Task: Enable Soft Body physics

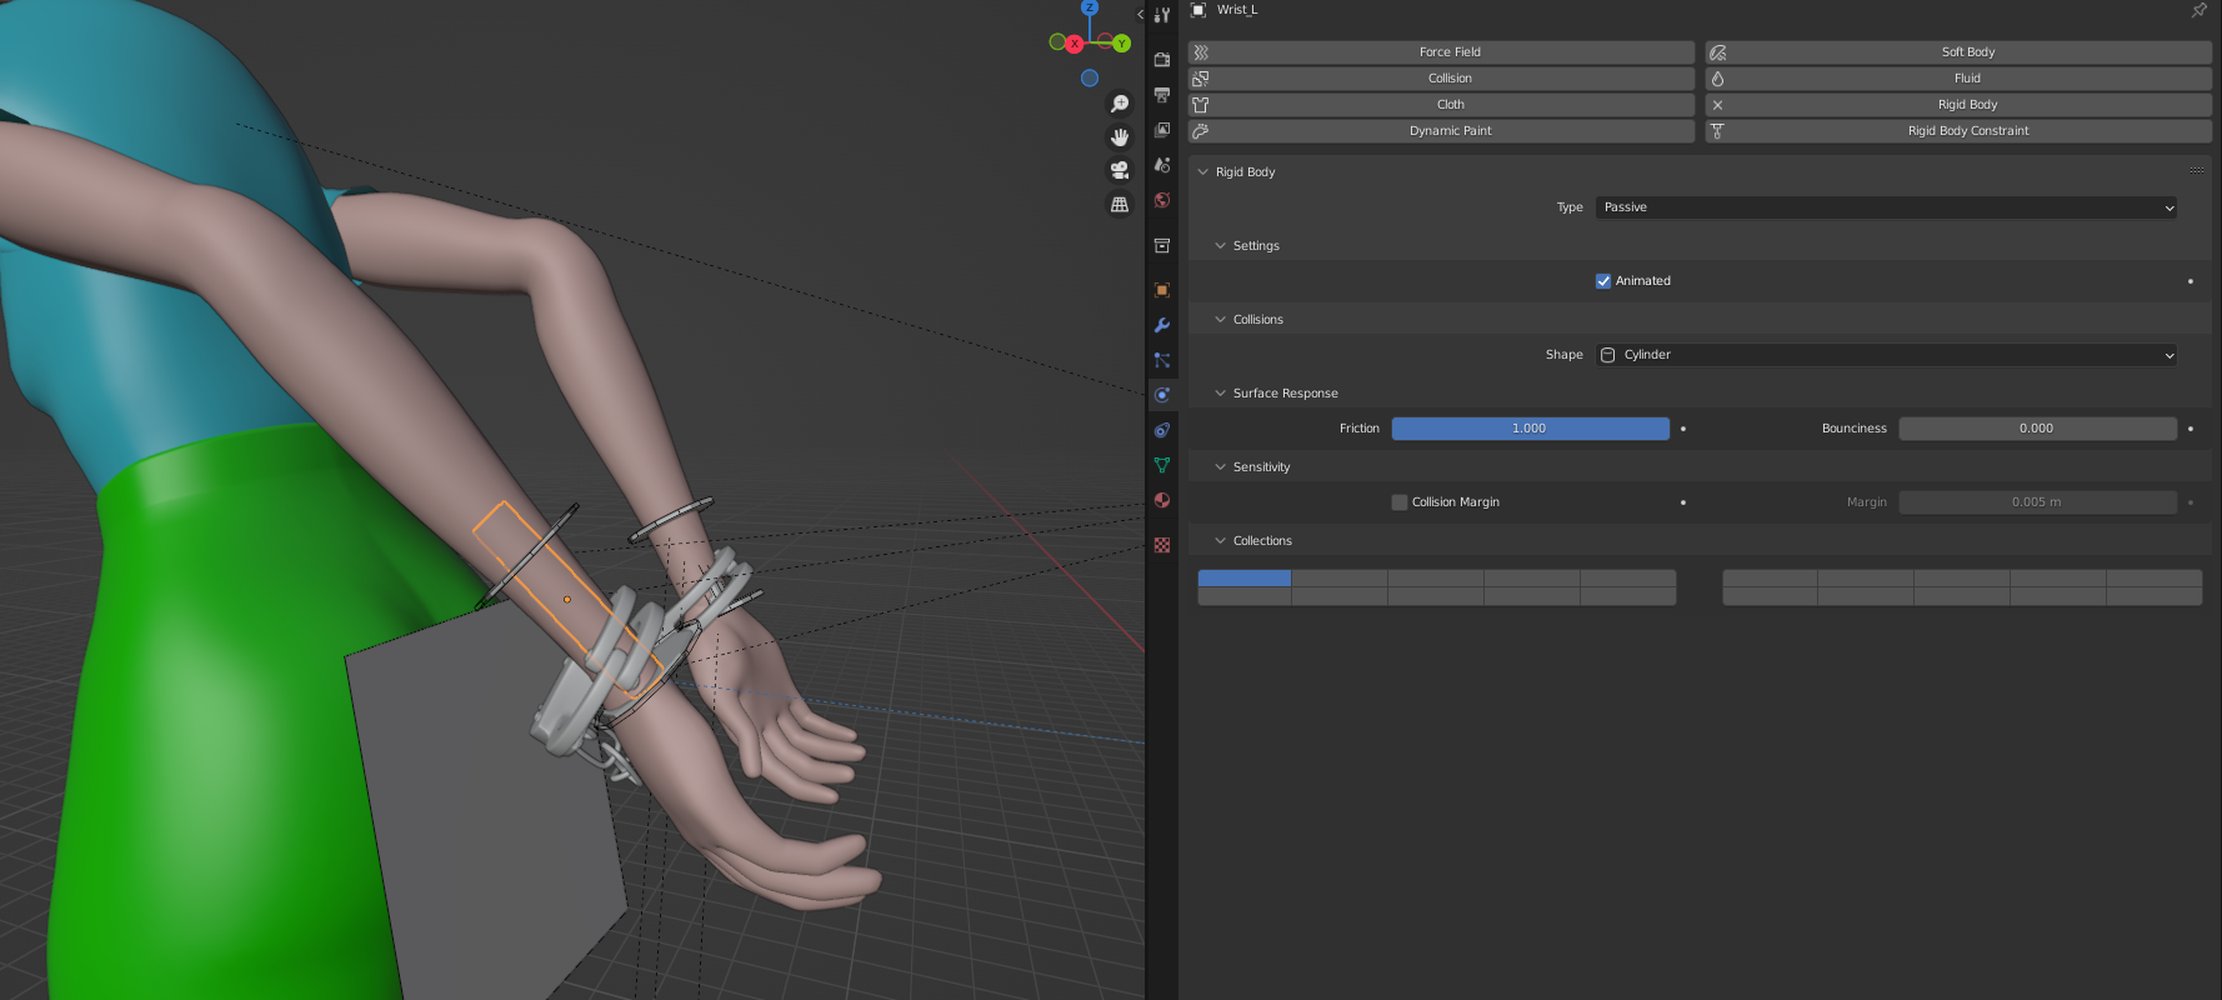Action: click(1958, 52)
